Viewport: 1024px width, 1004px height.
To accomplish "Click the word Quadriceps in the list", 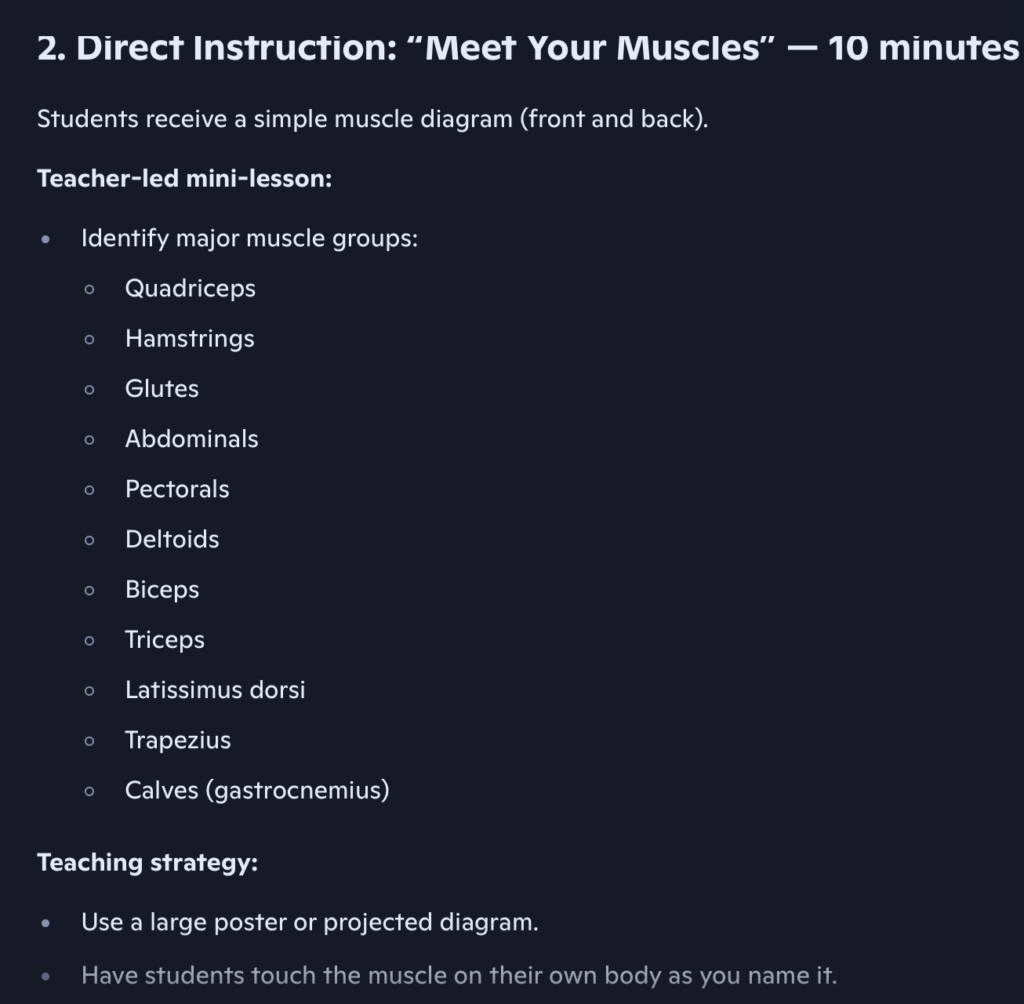I will [190, 289].
